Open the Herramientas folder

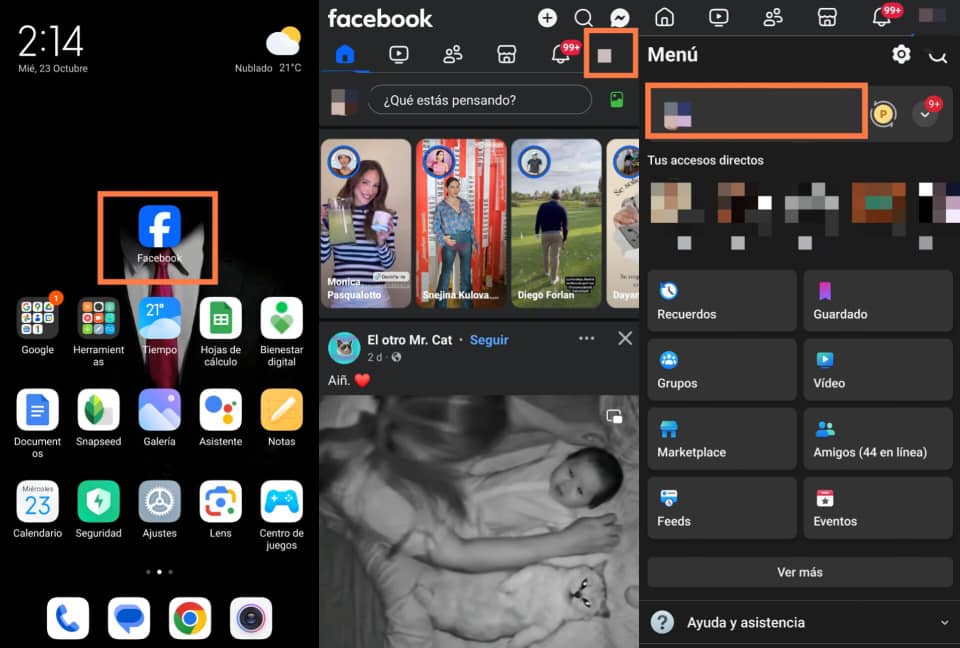(98, 318)
